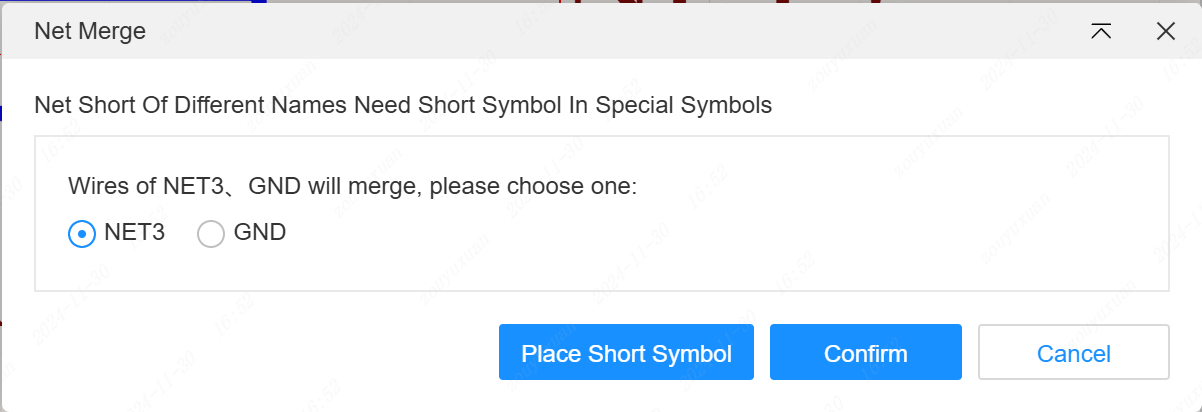Click the 'Wires of NET3、GND will merge' prompt
The width and height of the screenshot is (1202, 412).
352,187
